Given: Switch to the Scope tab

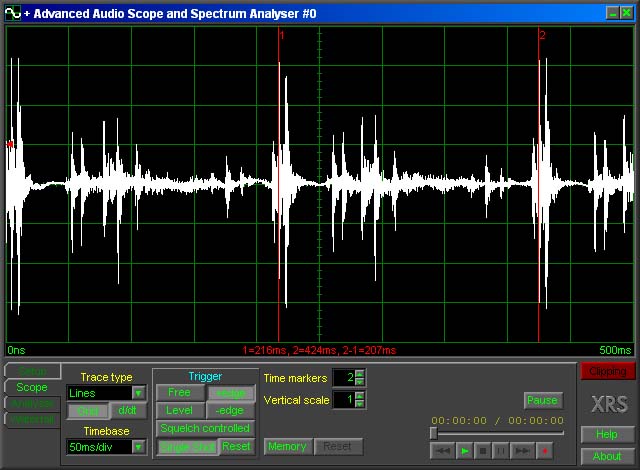Looking at the screenshot, I should coord(32,387).
